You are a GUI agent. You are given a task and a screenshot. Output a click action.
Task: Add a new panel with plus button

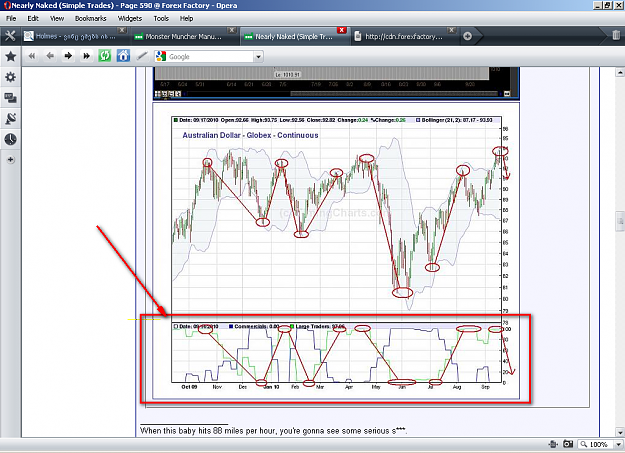10,160
